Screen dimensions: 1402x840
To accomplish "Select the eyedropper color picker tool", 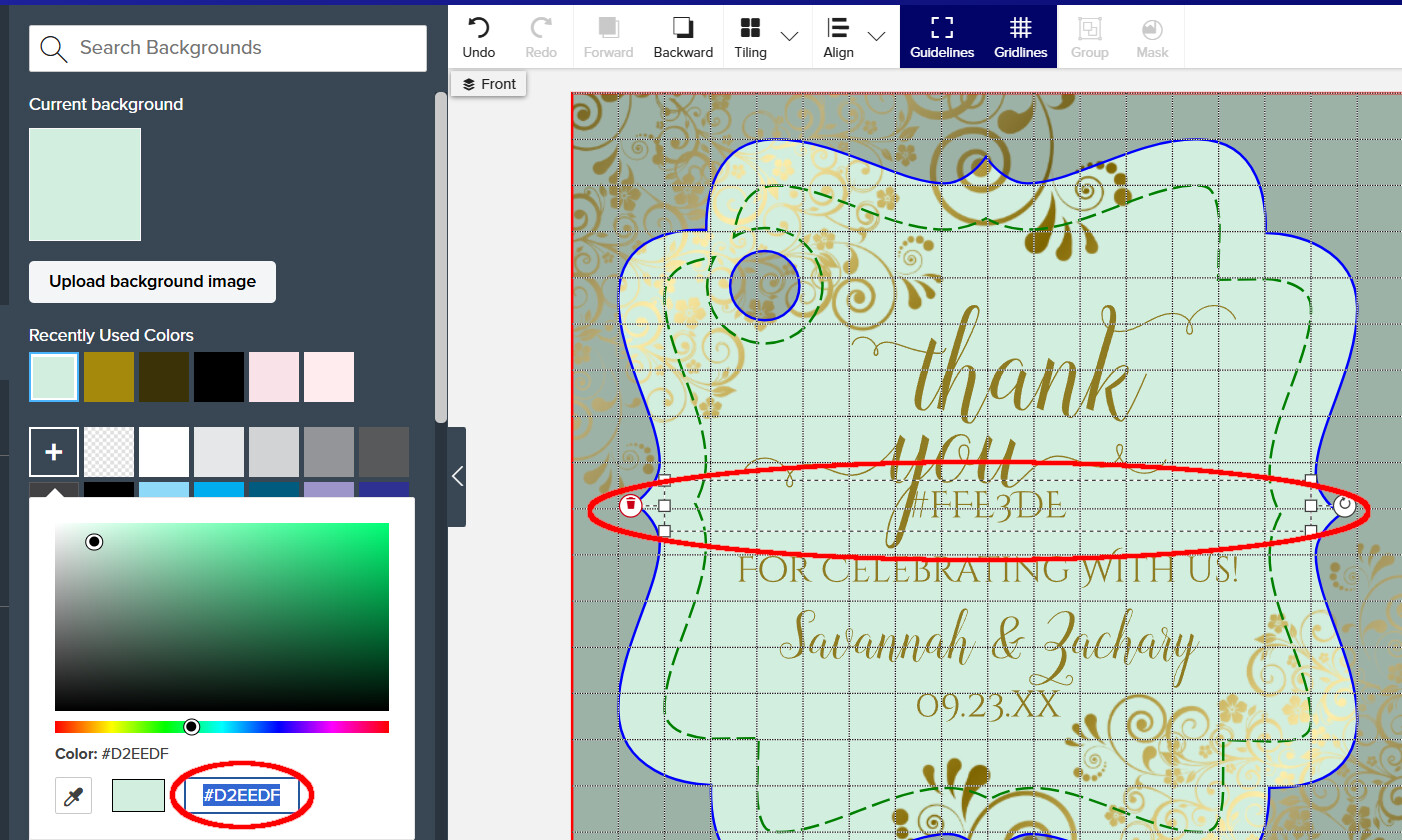I will pyautogui.click(x=73, y=796).
